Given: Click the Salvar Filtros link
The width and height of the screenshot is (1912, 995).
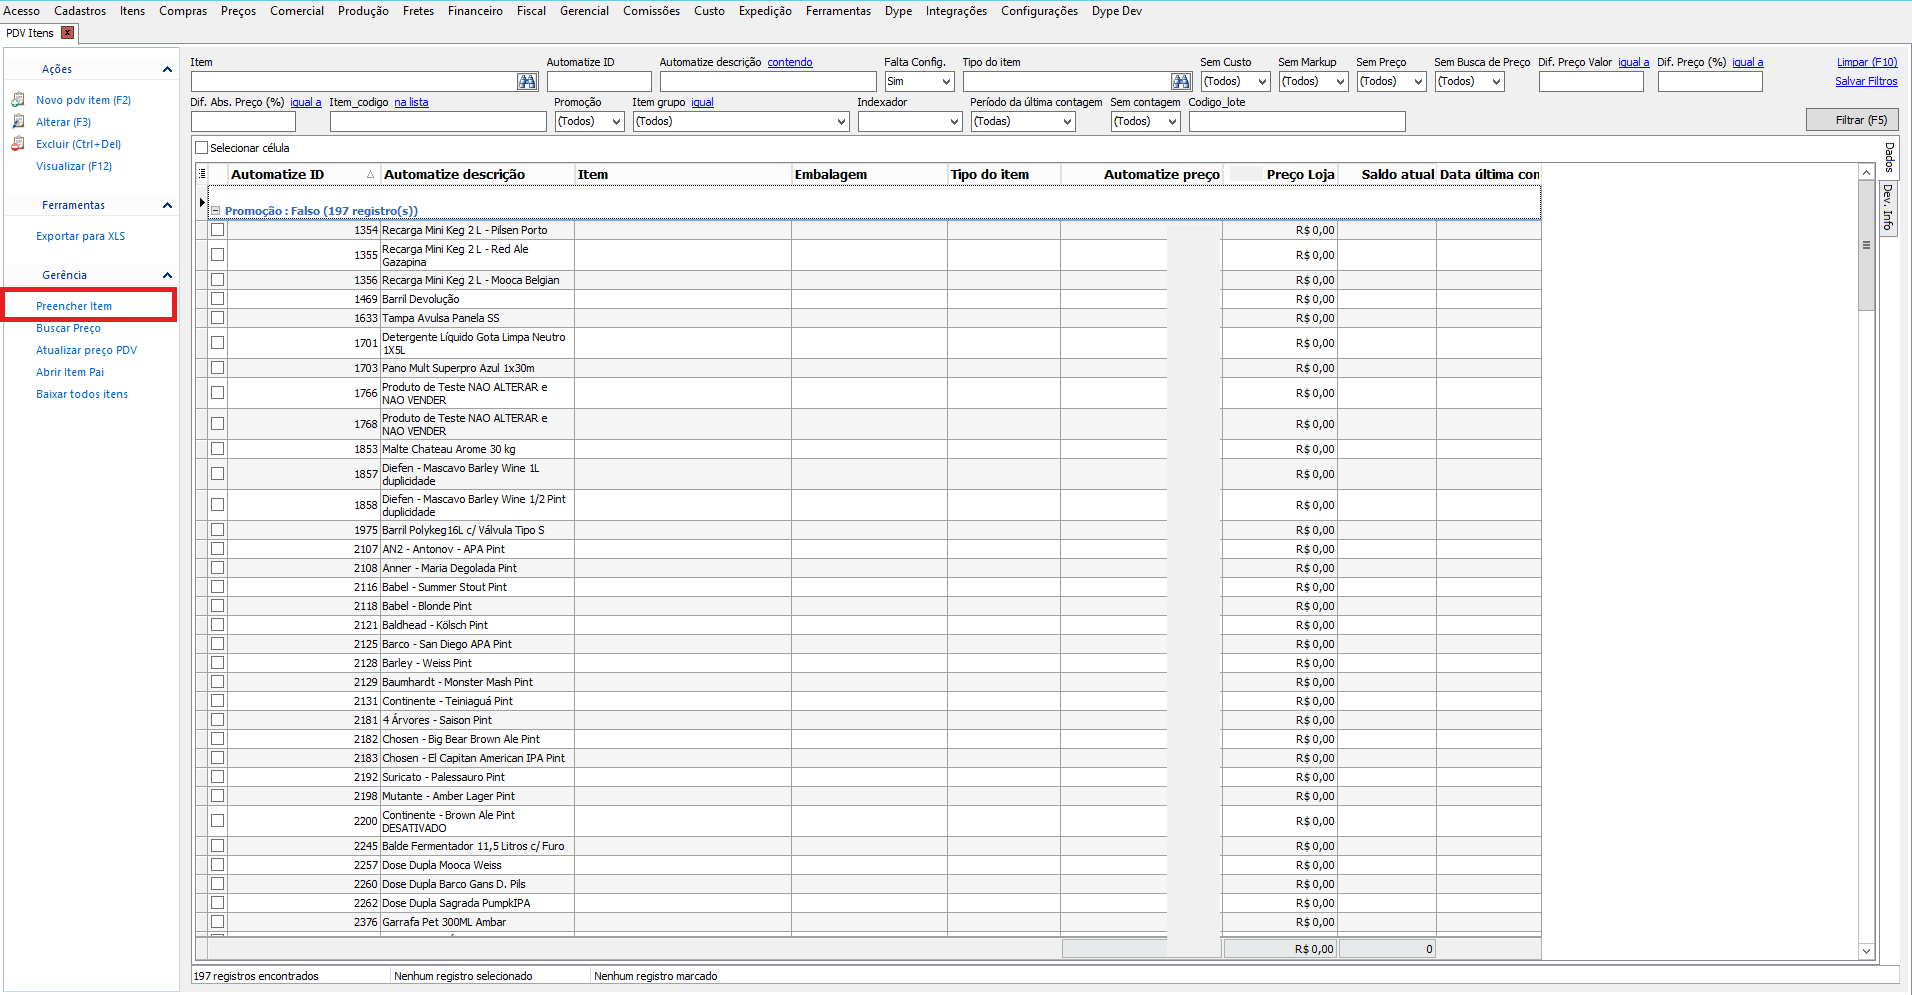Looking at the screenshot, I should click(x=1866, y=82).
